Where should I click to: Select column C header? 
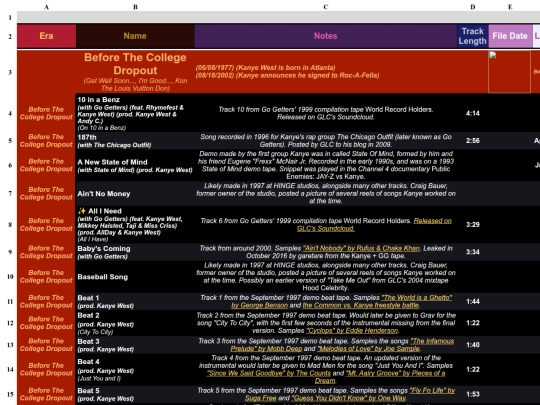tap(325, 7)
